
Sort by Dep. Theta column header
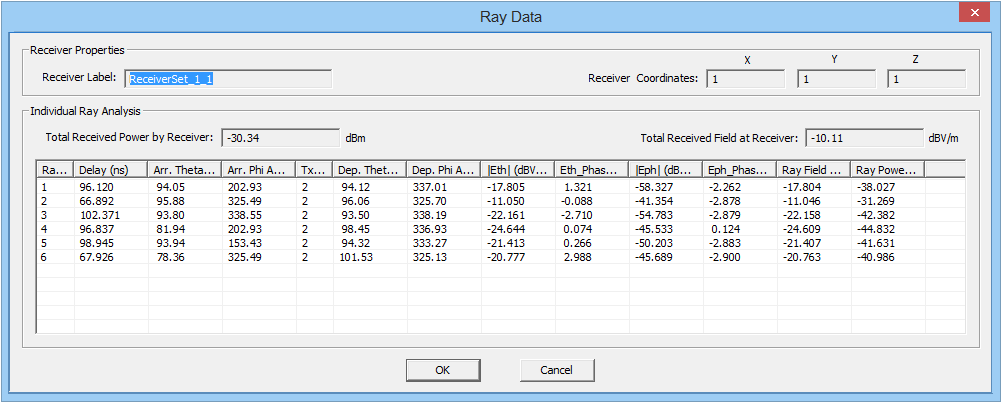pyautogui.click(x=369, y=170)
